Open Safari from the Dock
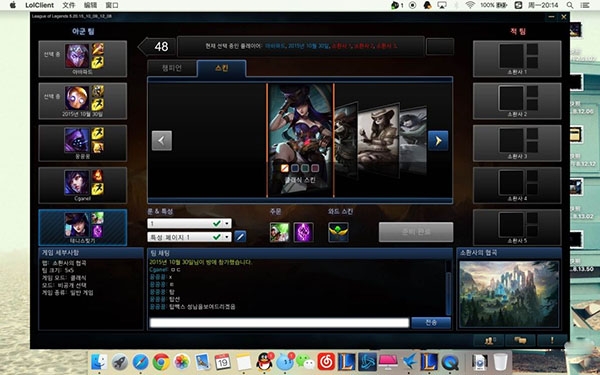 (x=140, y=362)
